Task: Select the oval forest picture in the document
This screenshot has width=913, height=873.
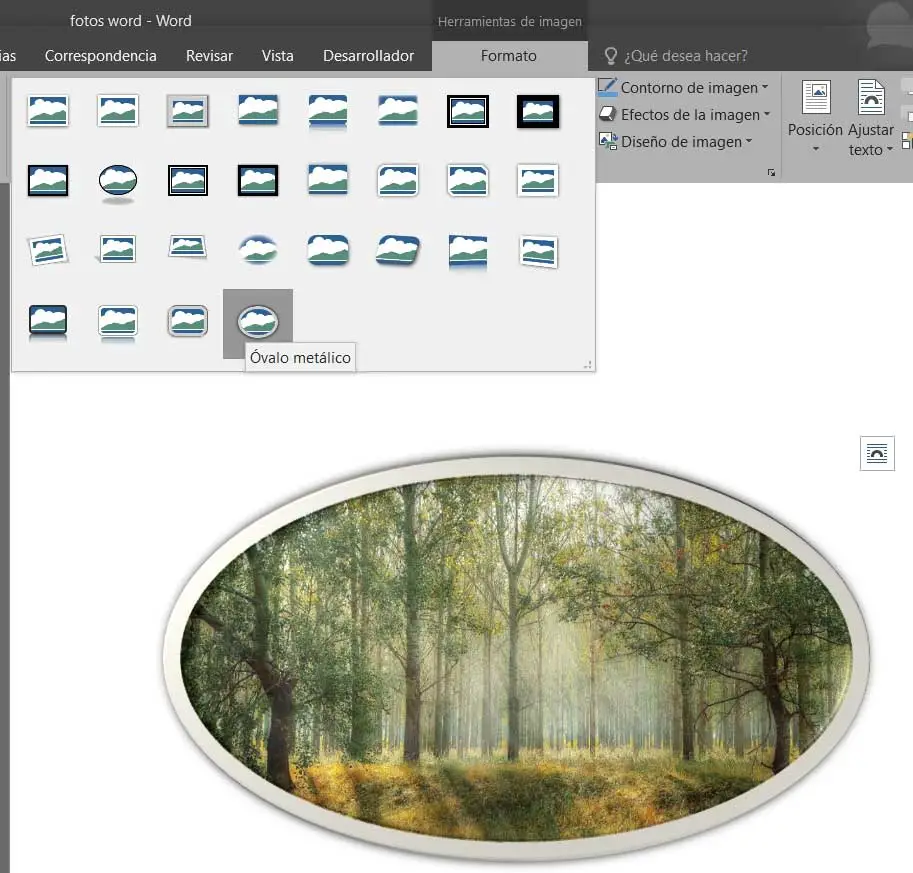Action: pos(516,657)
